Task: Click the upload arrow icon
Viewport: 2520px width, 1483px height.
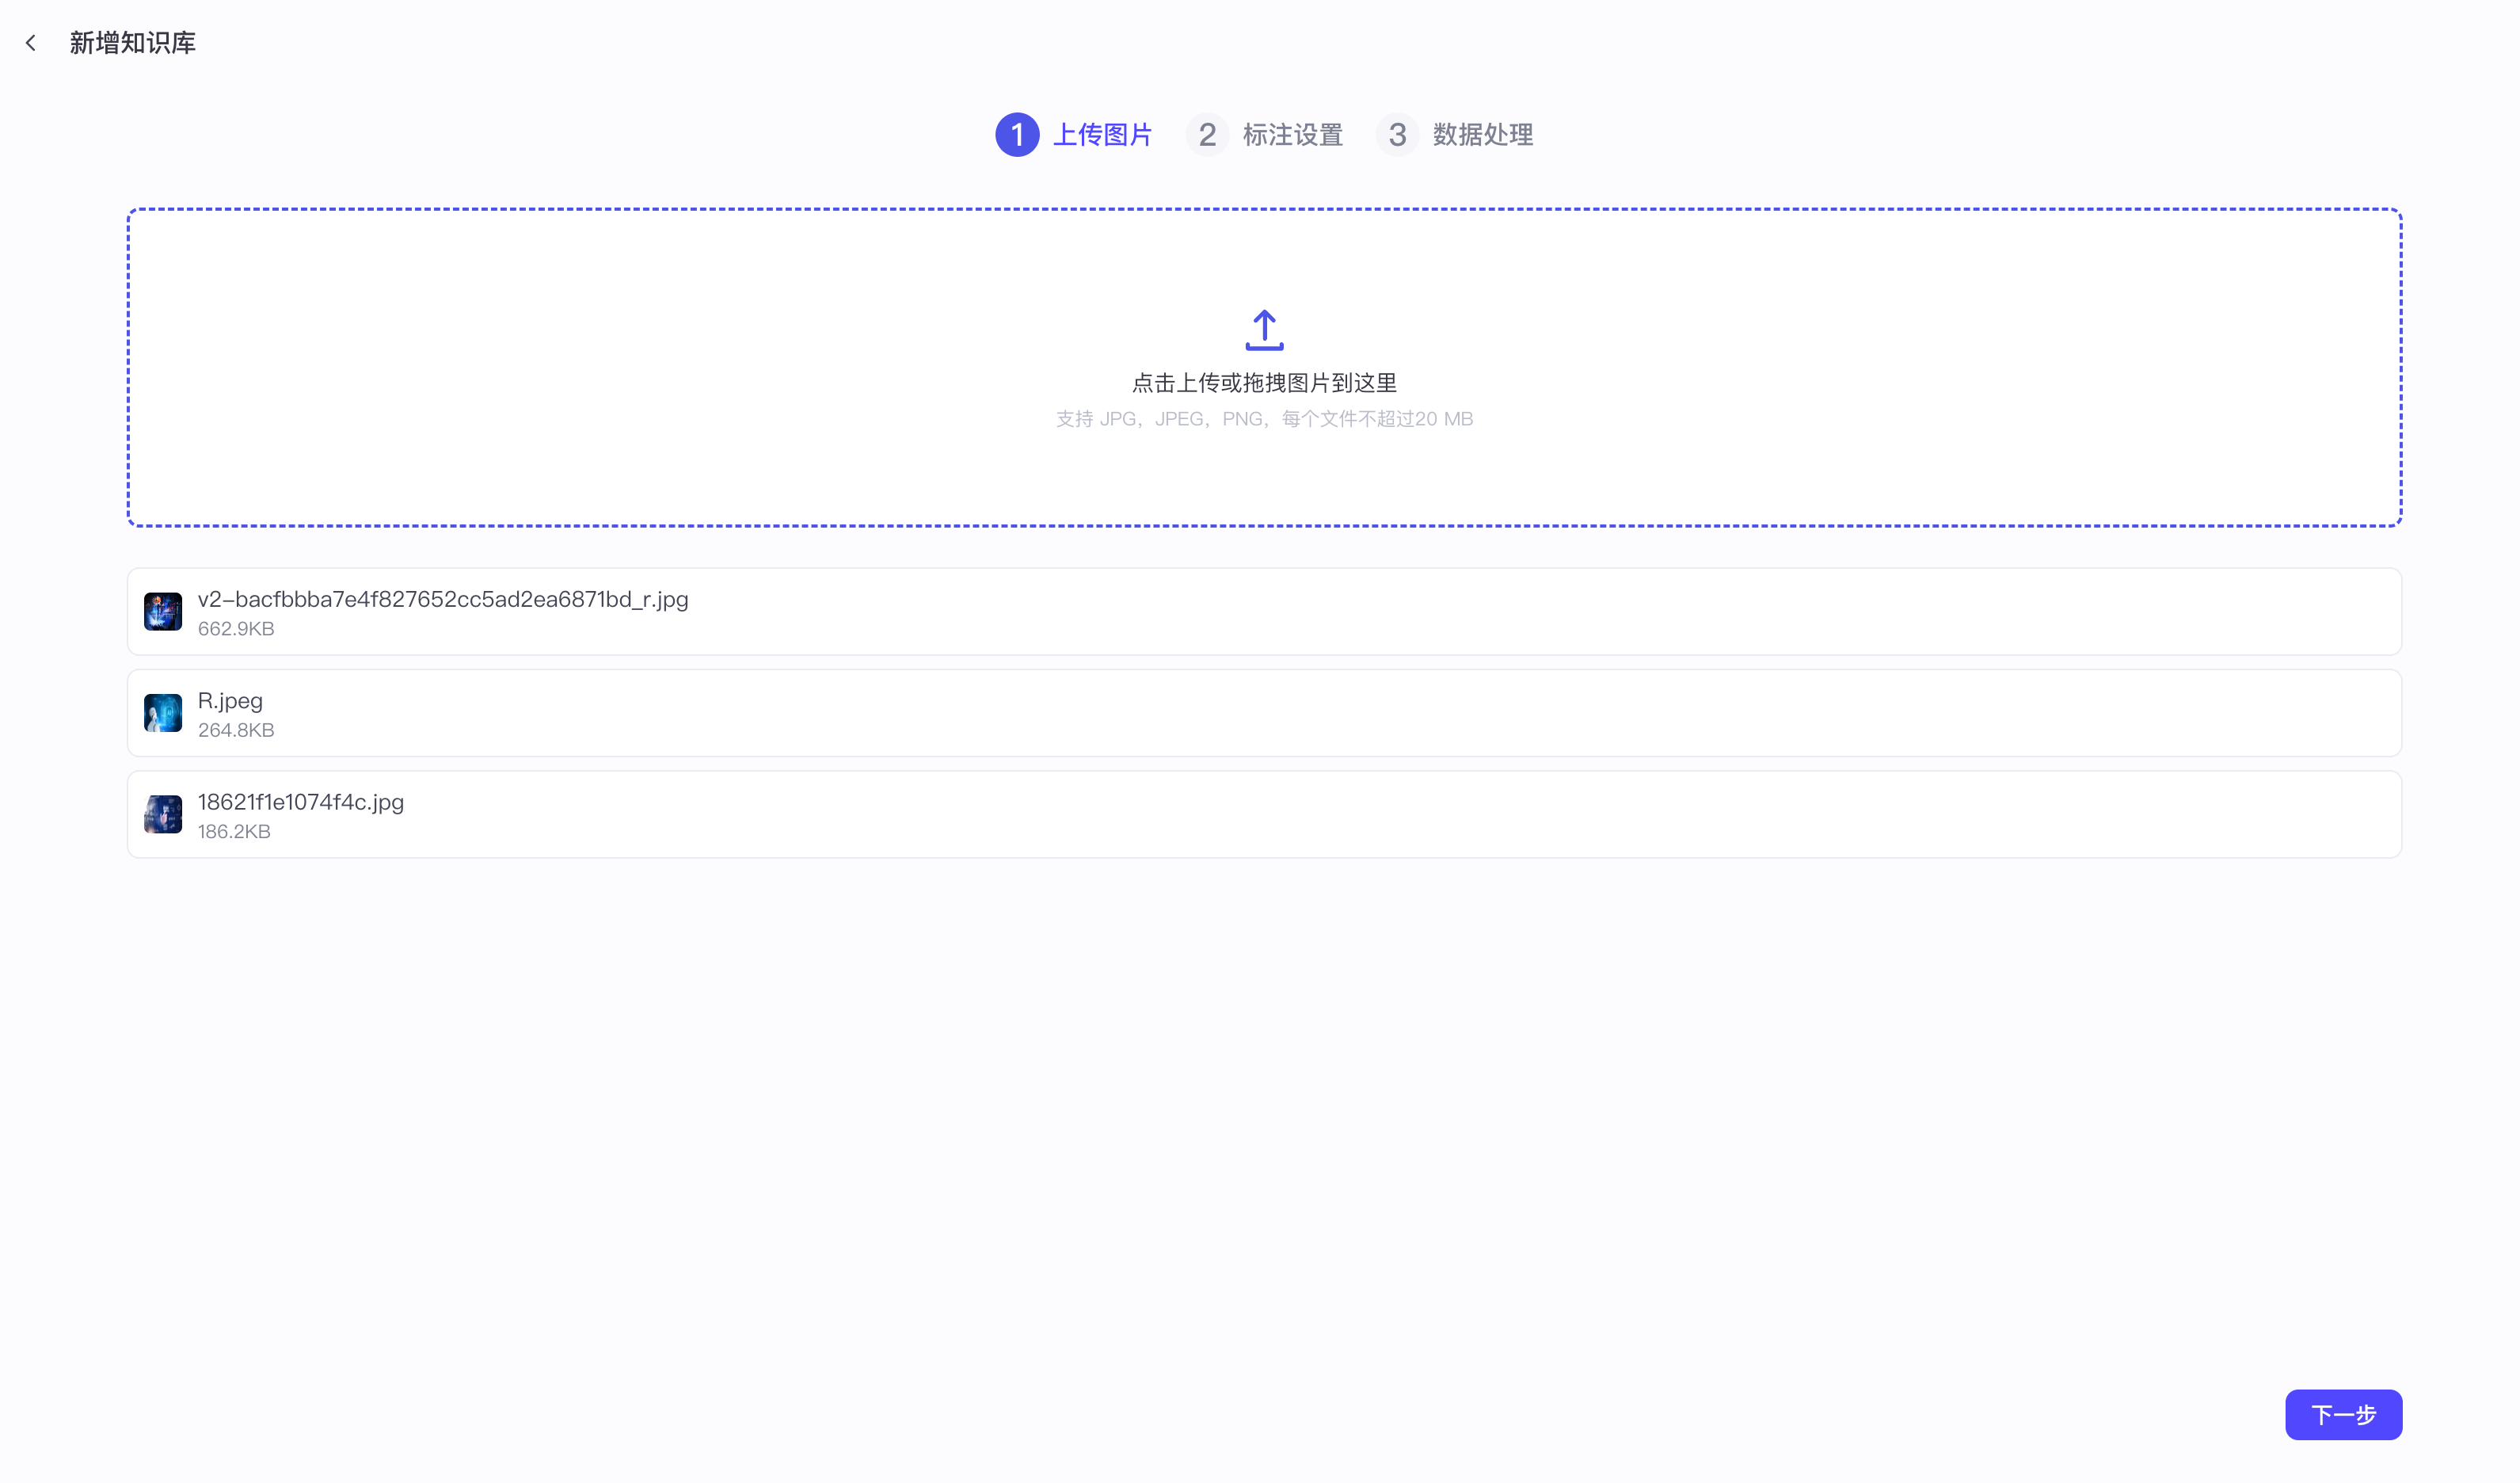Action: pos(1264,330)
